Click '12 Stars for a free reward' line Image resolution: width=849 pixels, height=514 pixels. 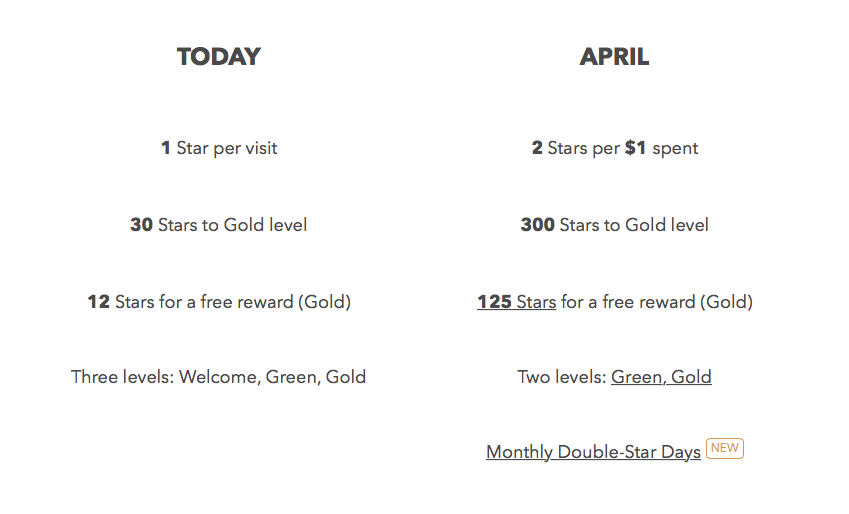(x=219, y=302)
